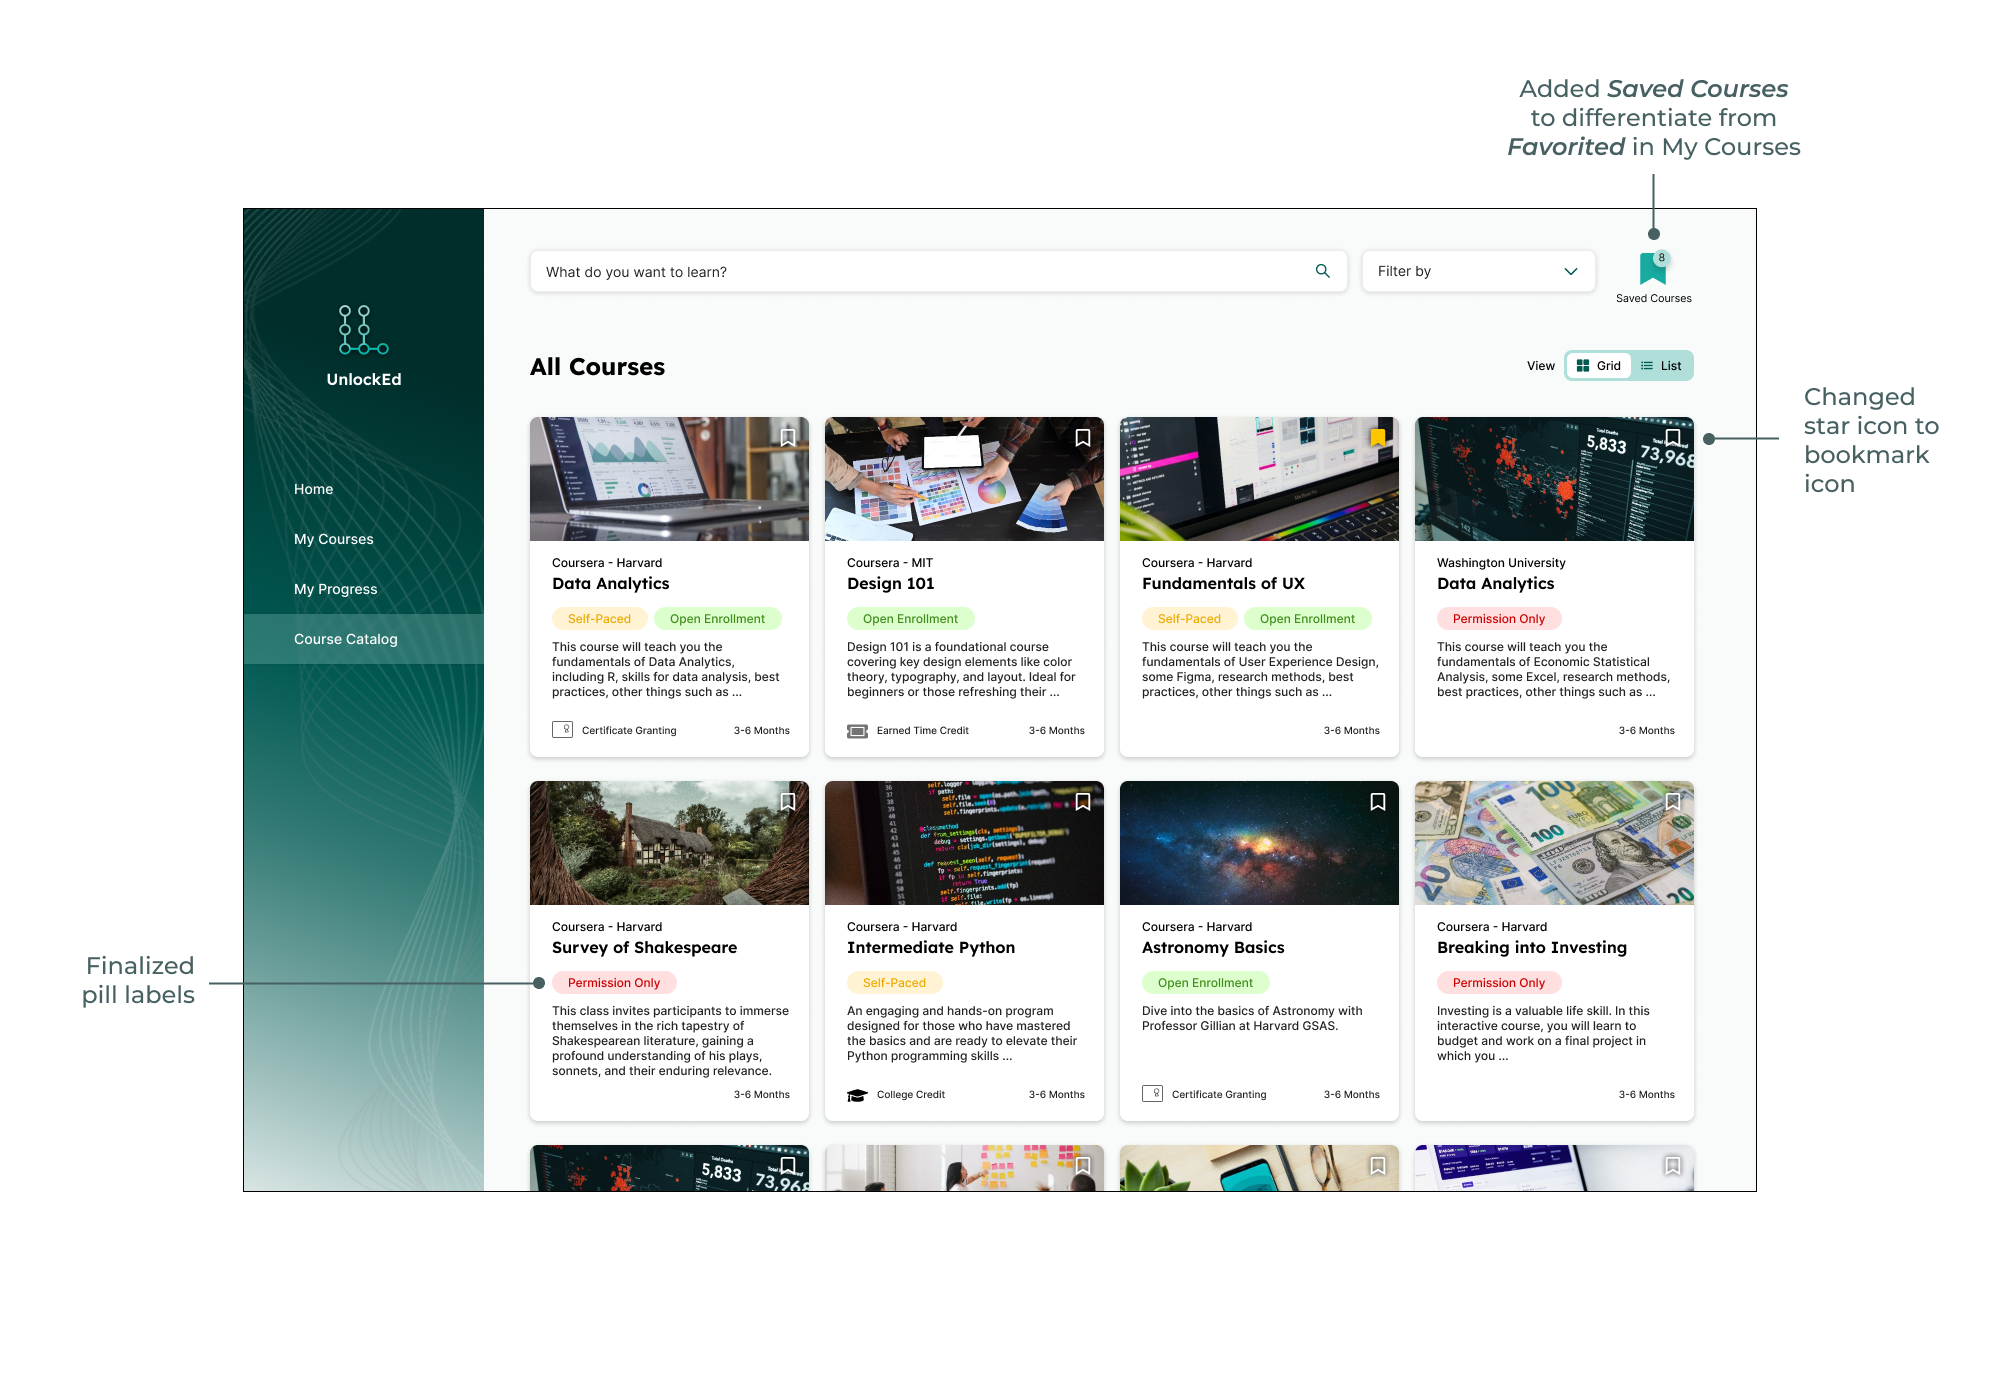This screenshot has height=1400, width=2000.
Task: Bookmark Breaking into Investing course
Action: tap(1673, 802)
